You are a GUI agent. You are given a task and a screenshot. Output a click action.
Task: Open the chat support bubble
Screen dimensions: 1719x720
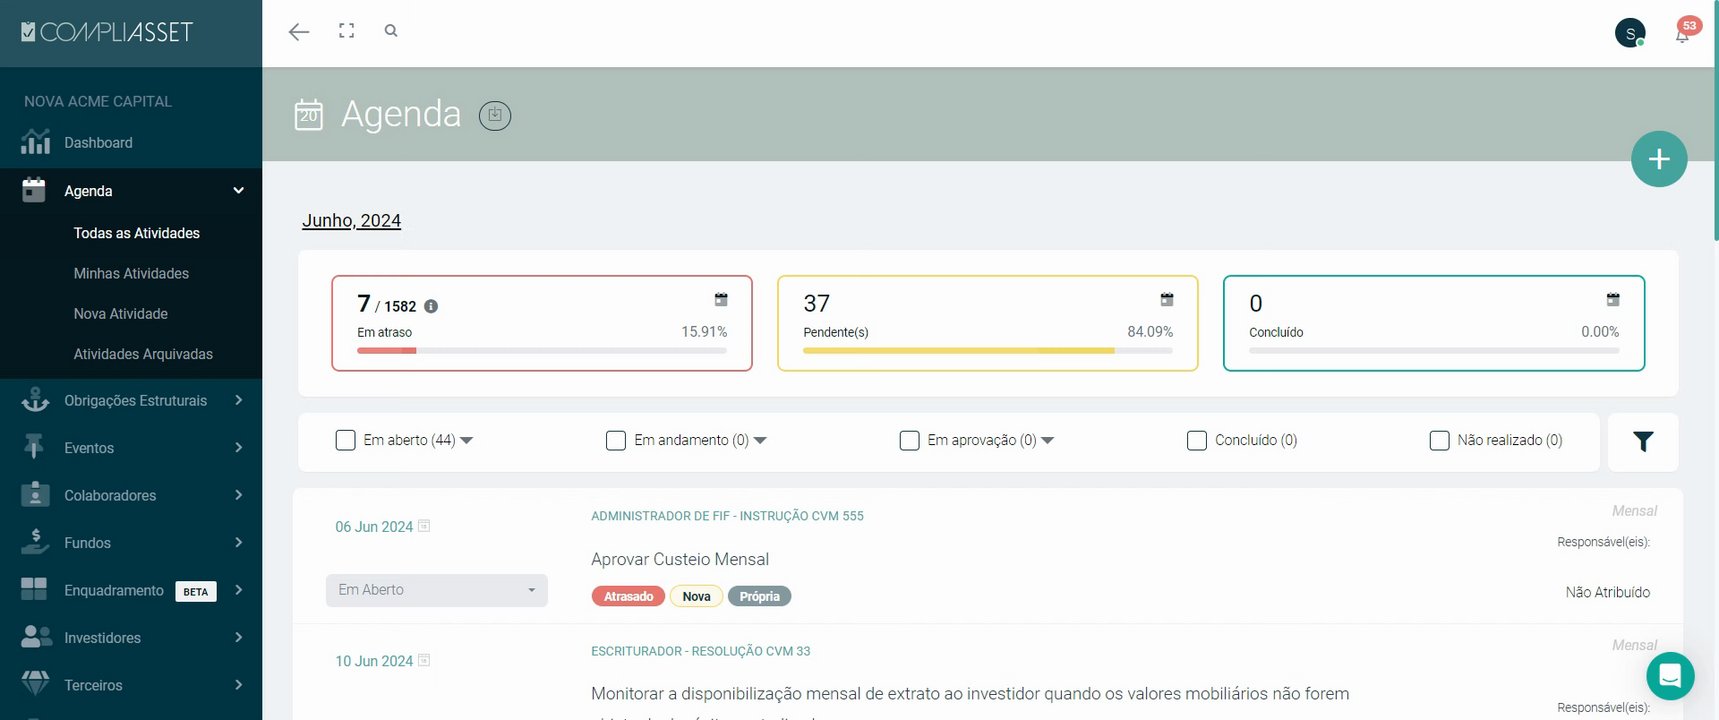pyautogui.click(x=1670, y=676)
